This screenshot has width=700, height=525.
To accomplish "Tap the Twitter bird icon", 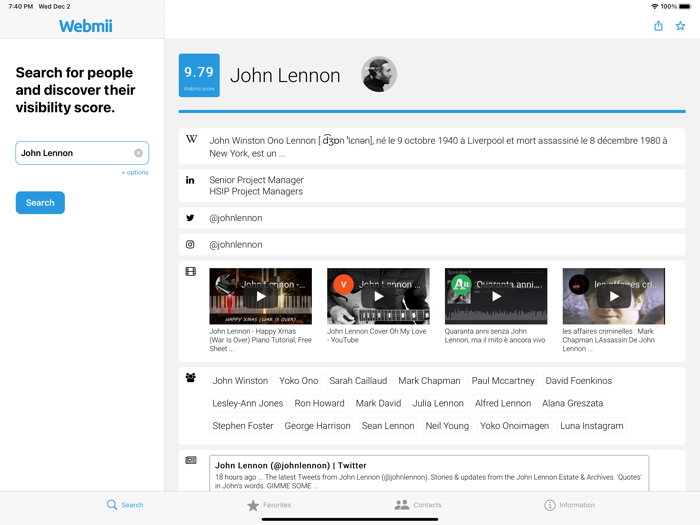I will (190, 218).
